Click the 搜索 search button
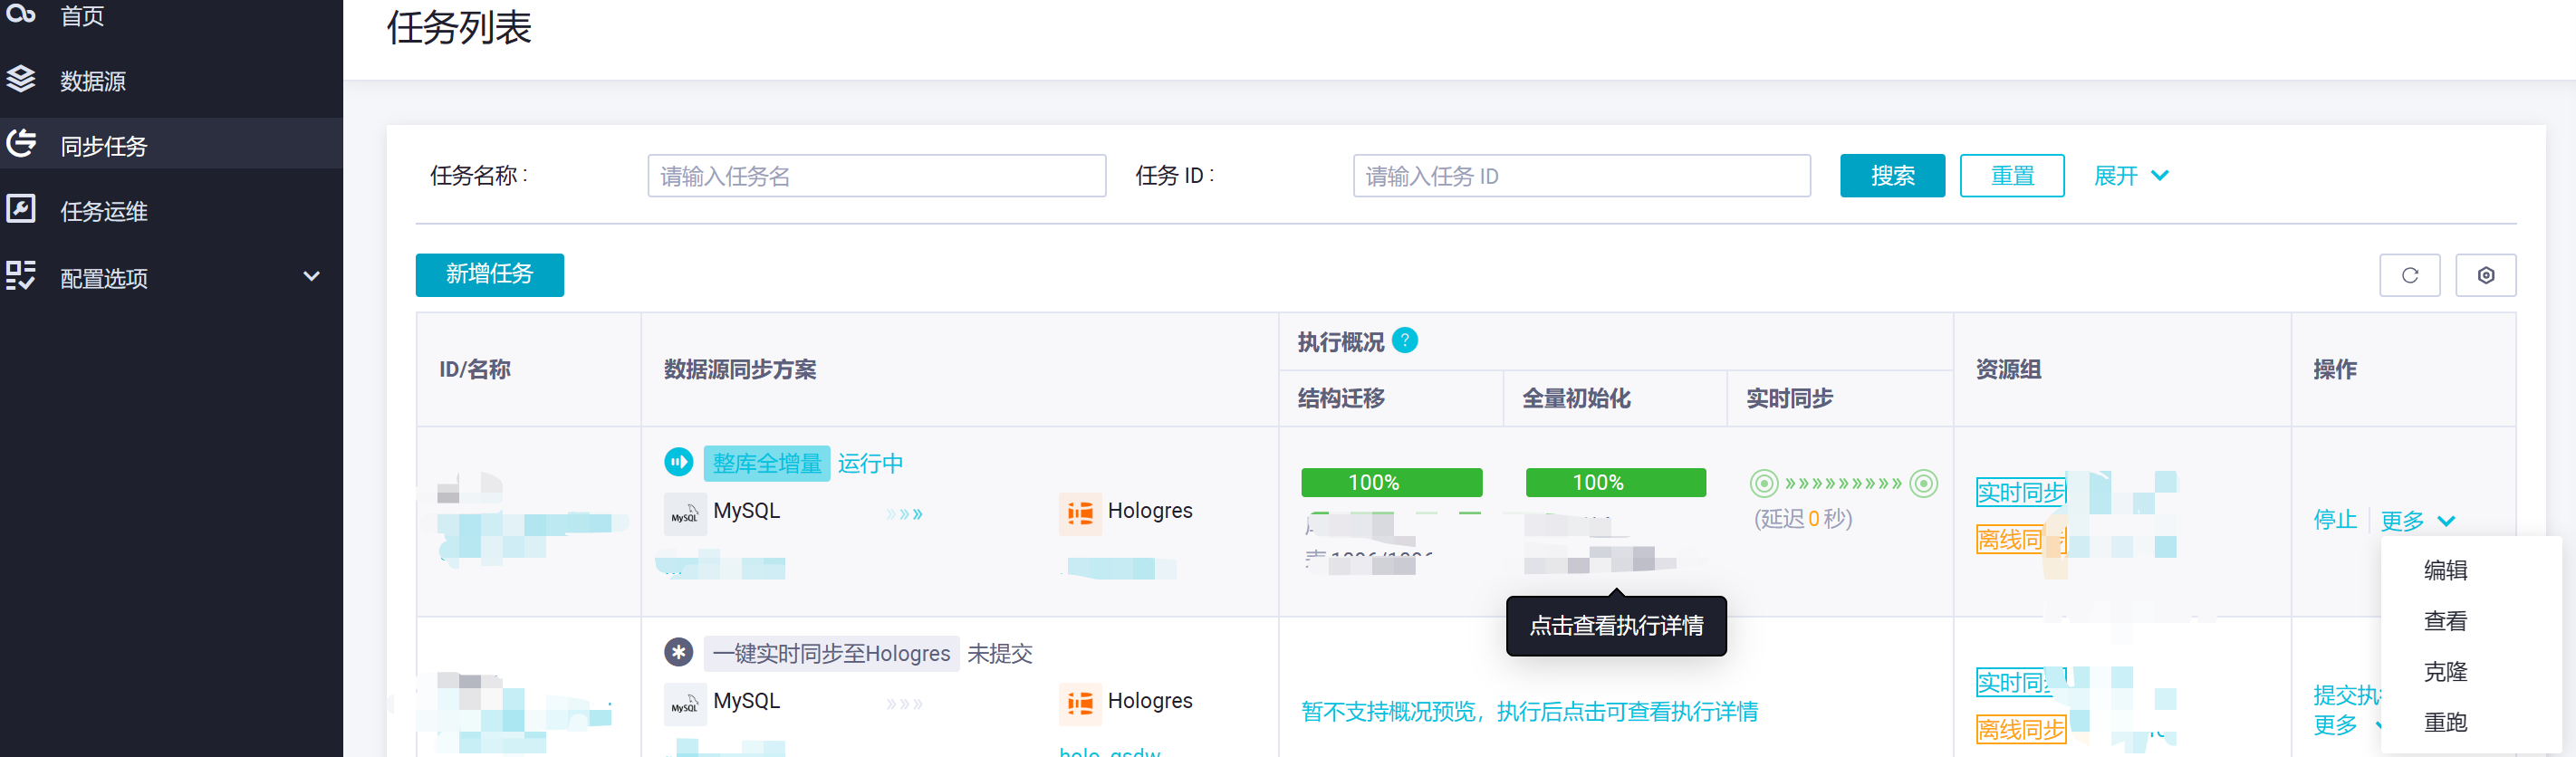Viewport: 2576px width, 757px height. [x=1892, y=176]
